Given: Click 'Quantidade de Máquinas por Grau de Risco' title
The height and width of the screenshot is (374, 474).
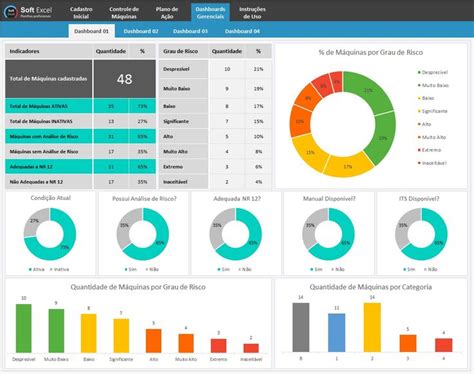Looking at the screenshot, I should point(138,287).
